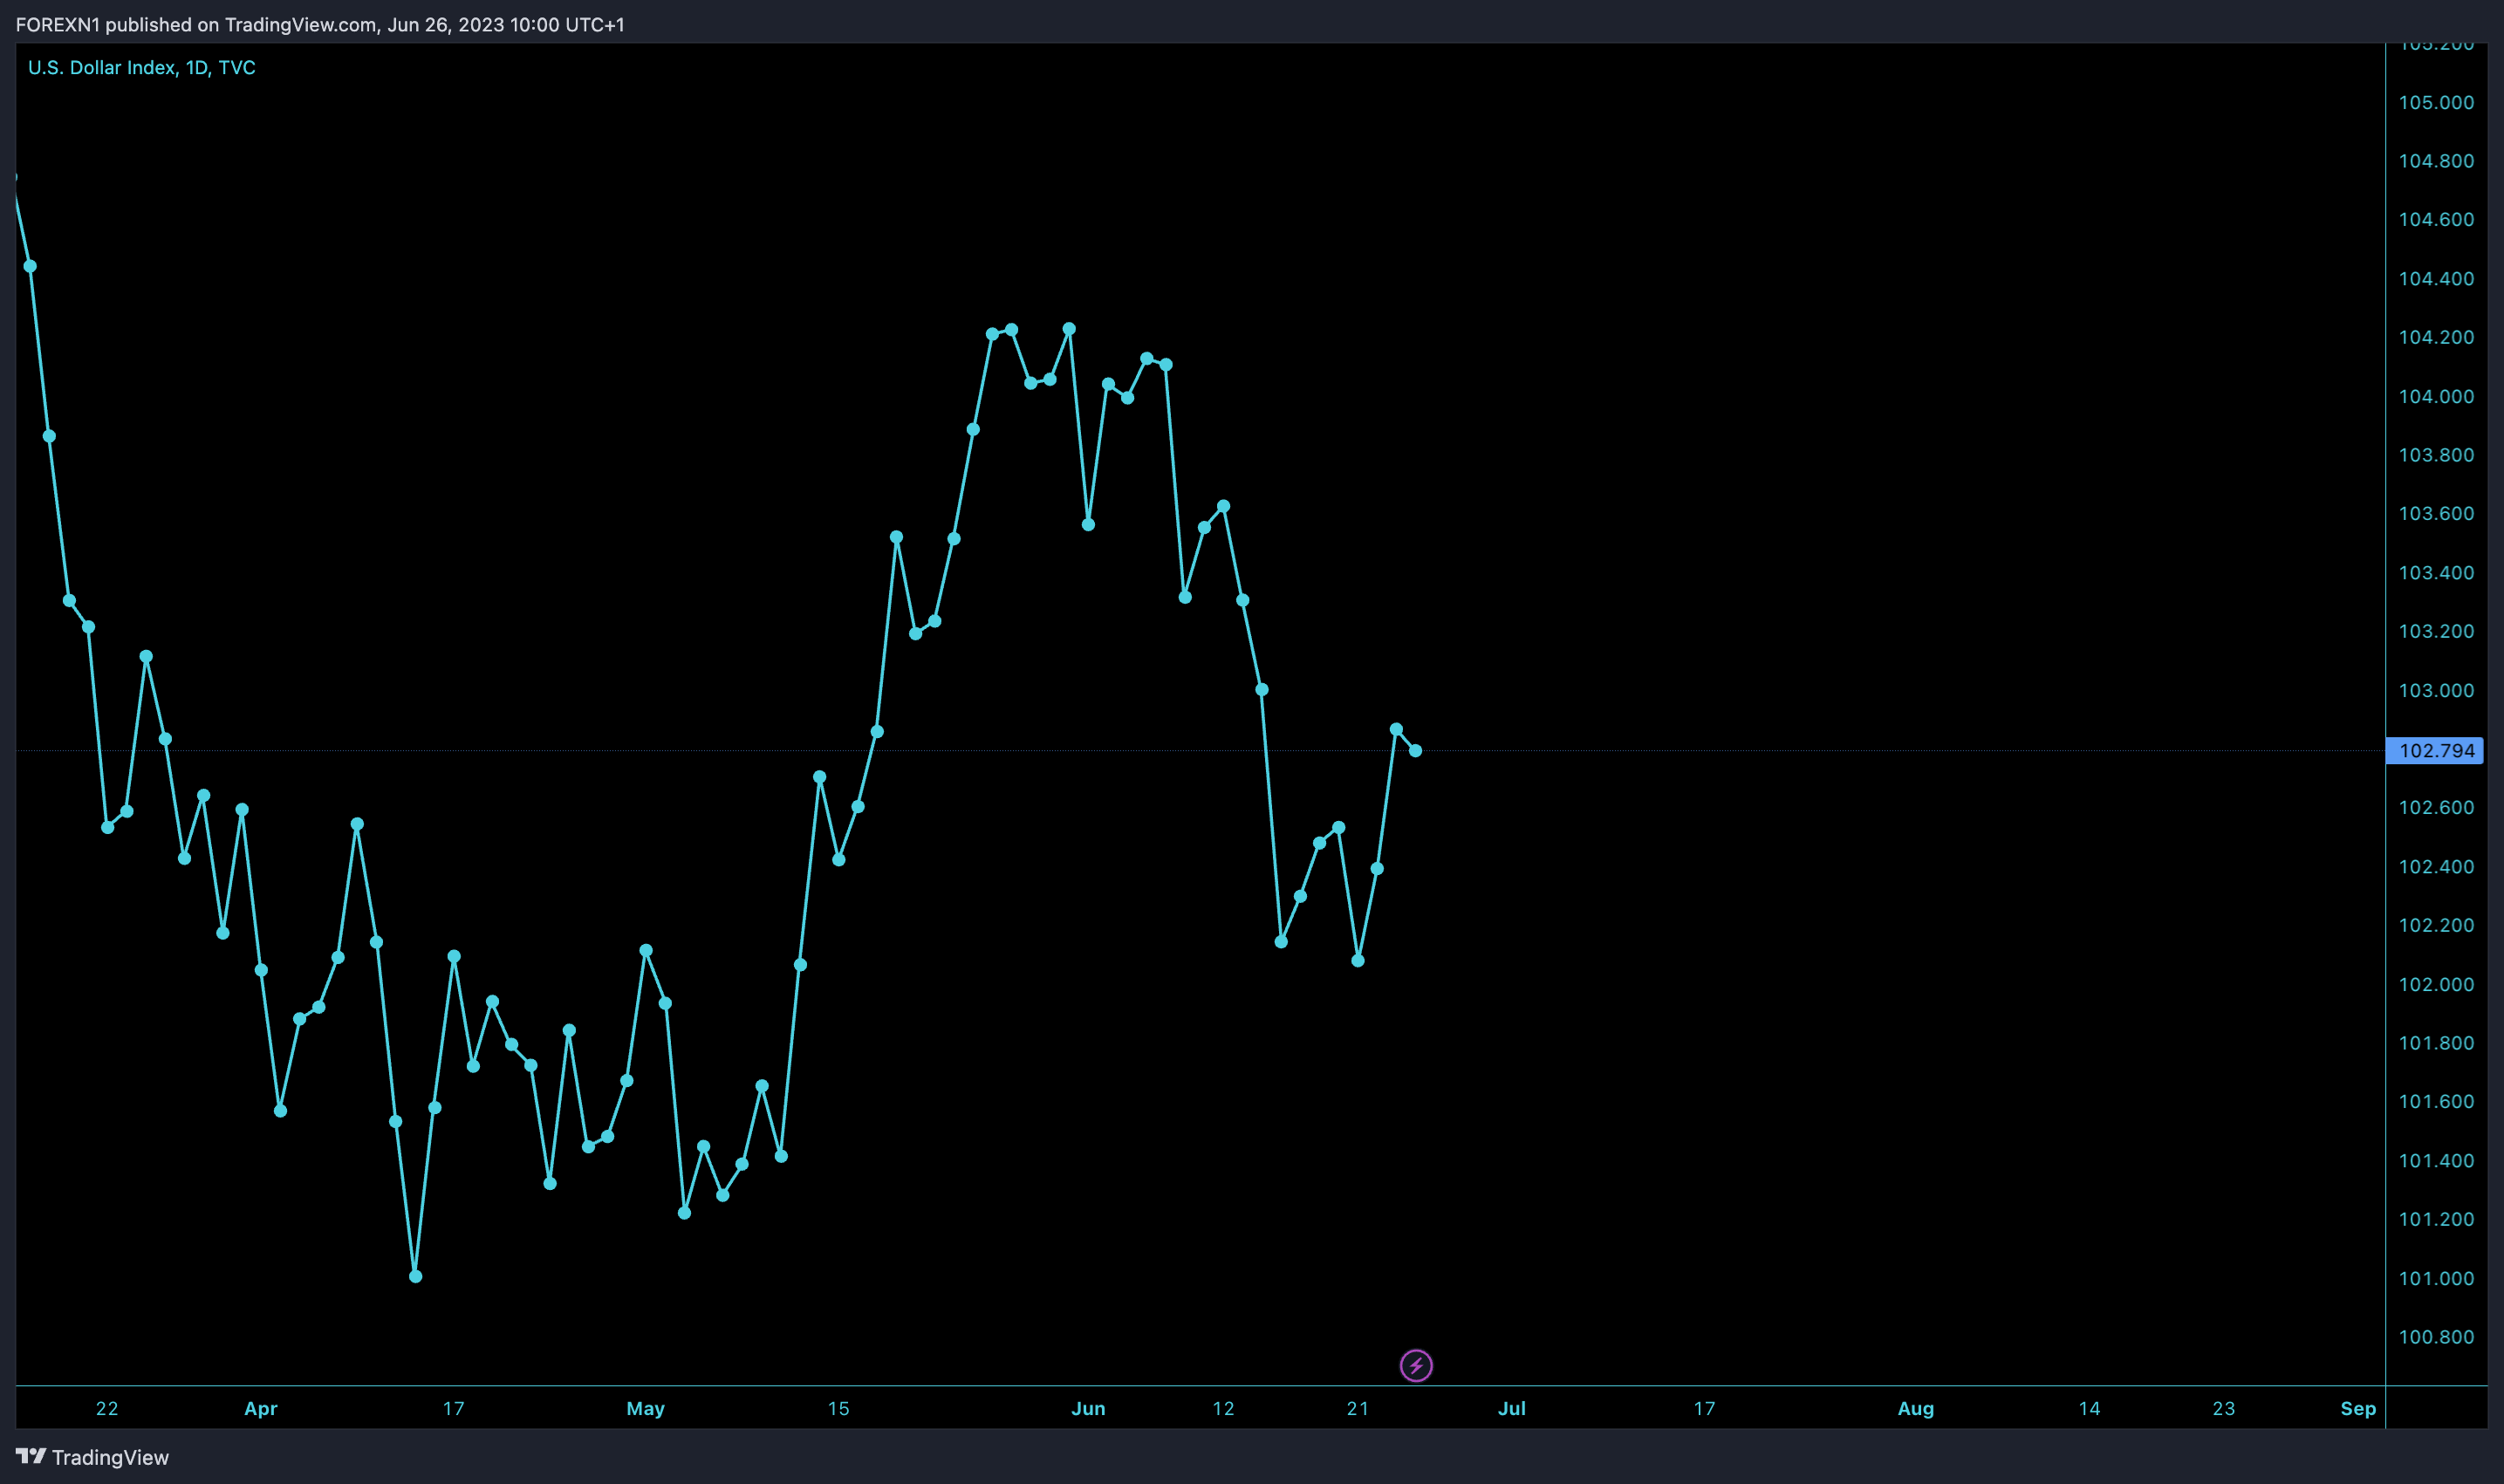The height and width of the screenshot is (1484, 2504).
Task: Click the 104.600 price axis label
Action: (2436, 219)
